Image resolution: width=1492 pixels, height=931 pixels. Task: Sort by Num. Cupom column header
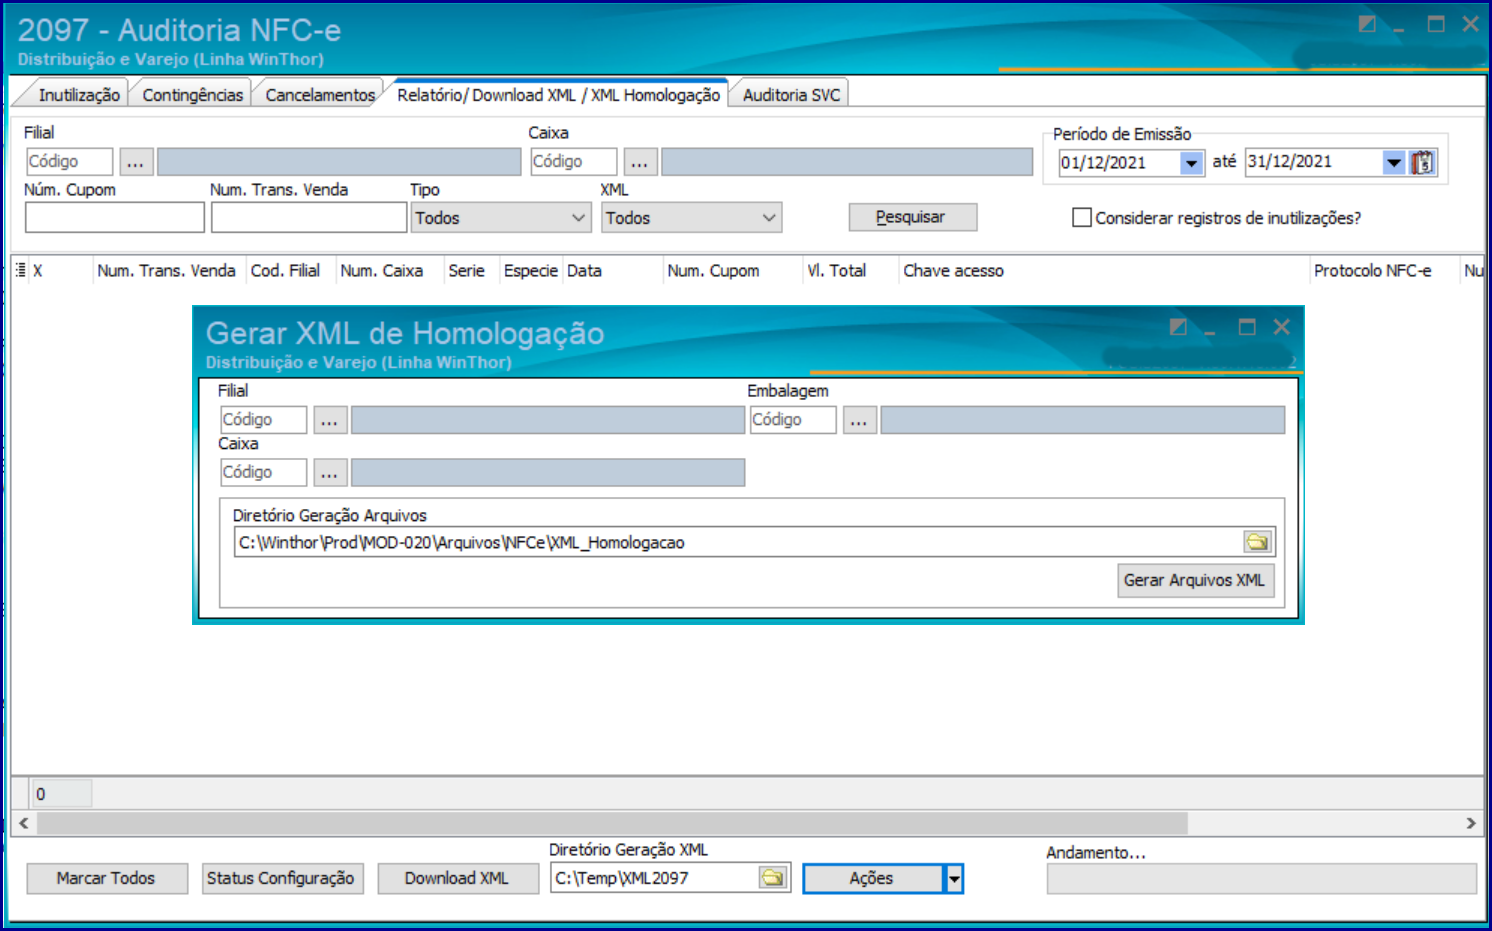pyautogui.click(x=714, y=271)
